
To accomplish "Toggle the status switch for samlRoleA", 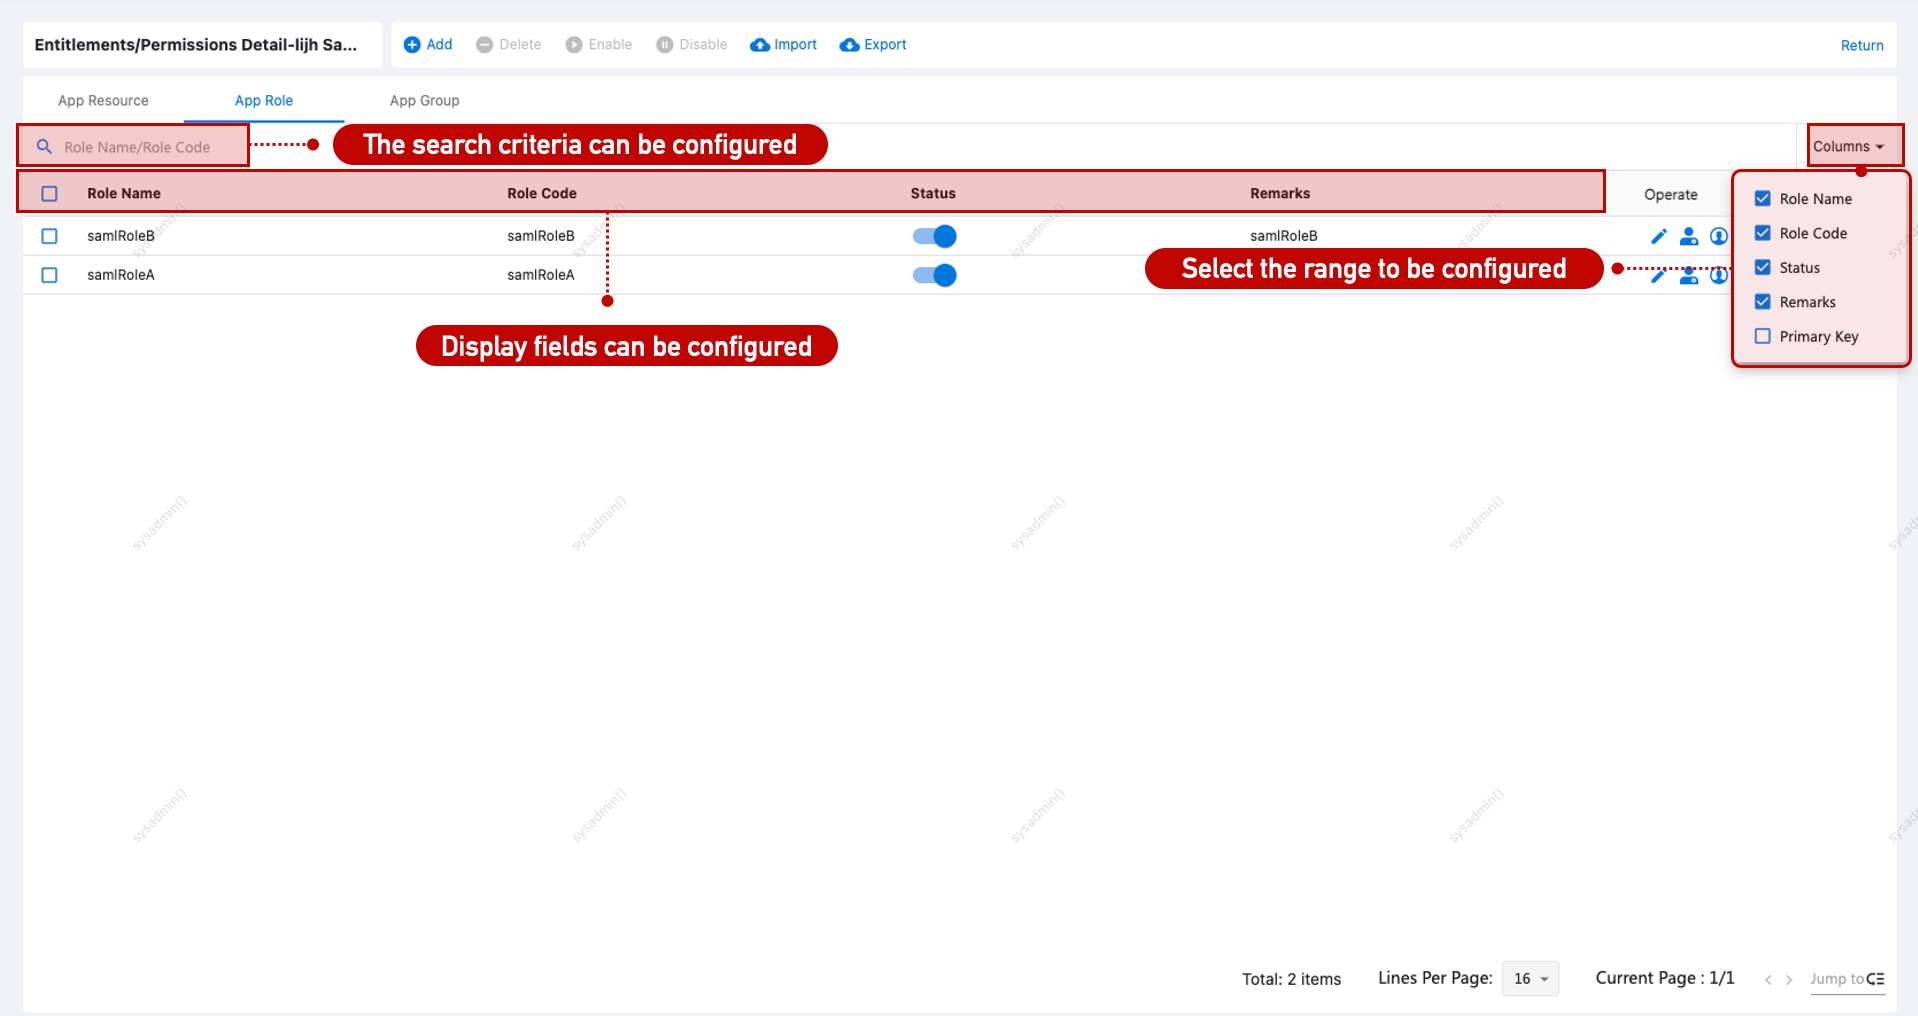I will (x=934, y=275).
